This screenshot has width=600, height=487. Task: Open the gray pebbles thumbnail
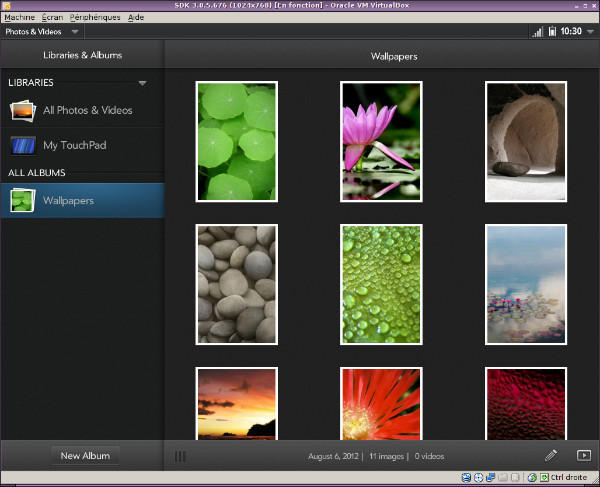[x=237, y=284]
